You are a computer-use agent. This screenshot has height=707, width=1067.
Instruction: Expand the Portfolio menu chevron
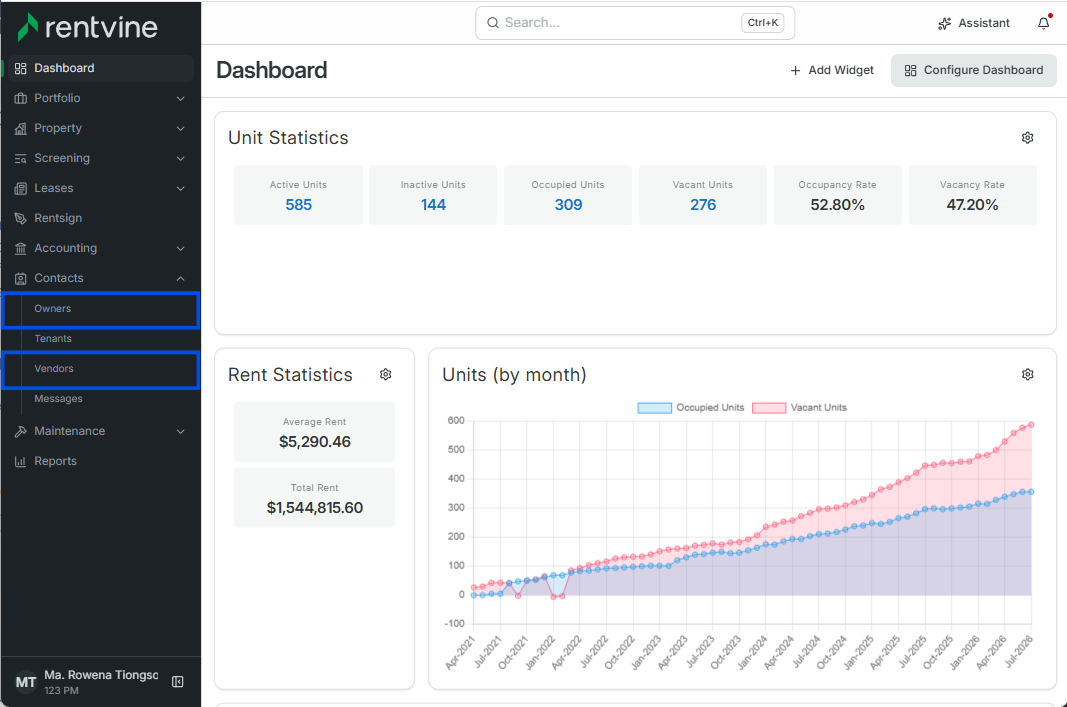(180, 98)
